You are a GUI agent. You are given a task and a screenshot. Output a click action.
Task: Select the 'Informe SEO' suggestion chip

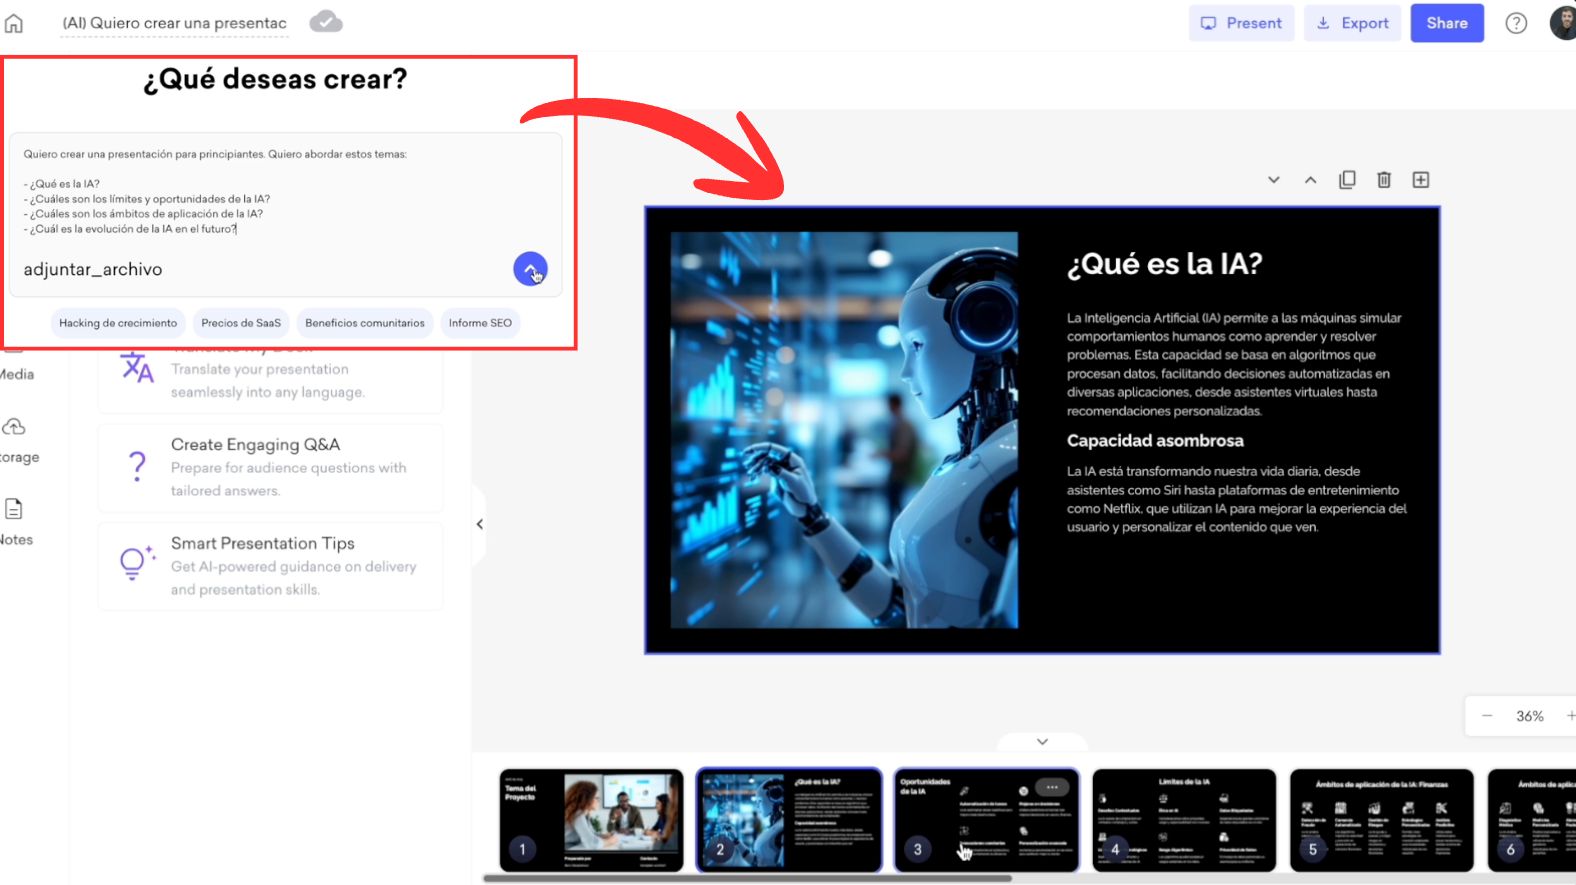tap(480, 323)
